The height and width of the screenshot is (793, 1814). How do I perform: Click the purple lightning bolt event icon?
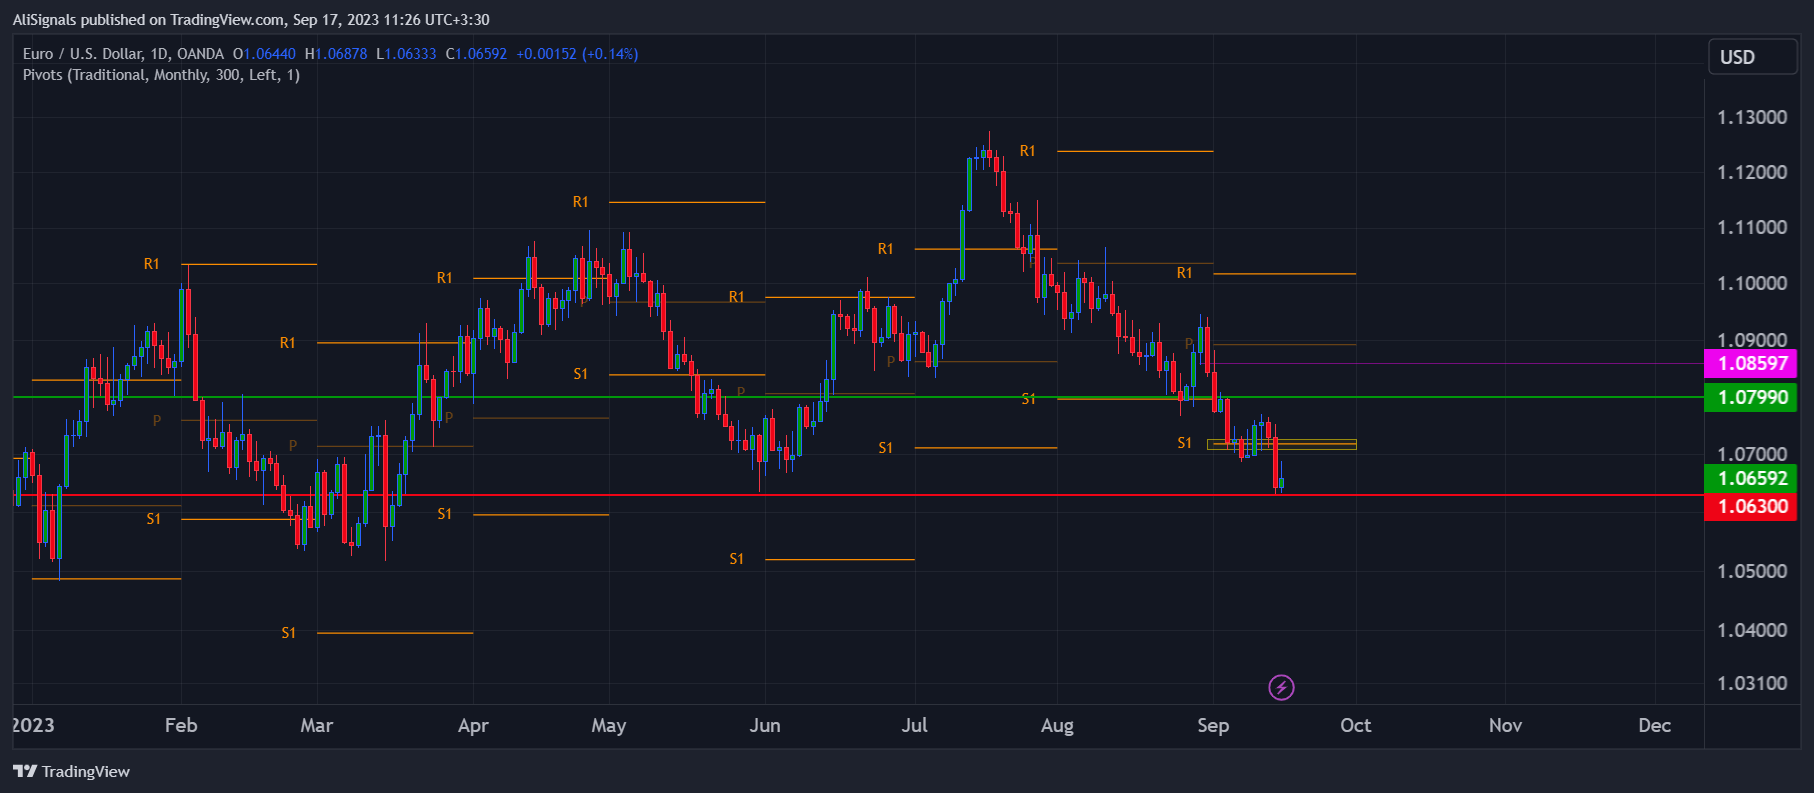click(1281, 687)
